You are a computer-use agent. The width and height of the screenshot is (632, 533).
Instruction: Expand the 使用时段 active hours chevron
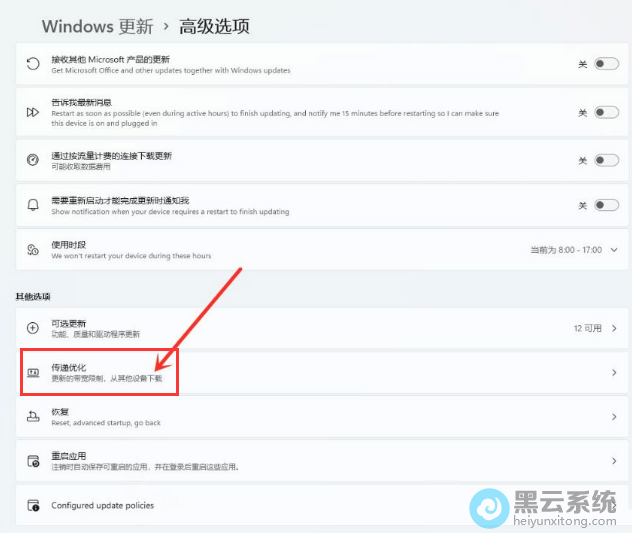[x=614, y=250]
